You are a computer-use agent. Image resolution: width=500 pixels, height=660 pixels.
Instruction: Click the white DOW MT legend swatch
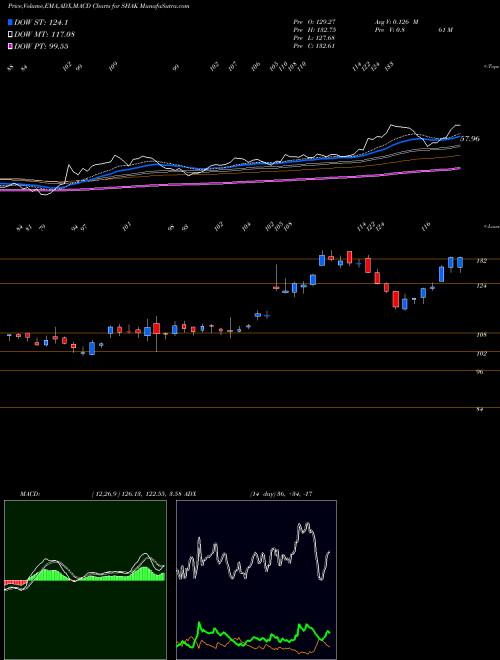click(x=10, y=34)
